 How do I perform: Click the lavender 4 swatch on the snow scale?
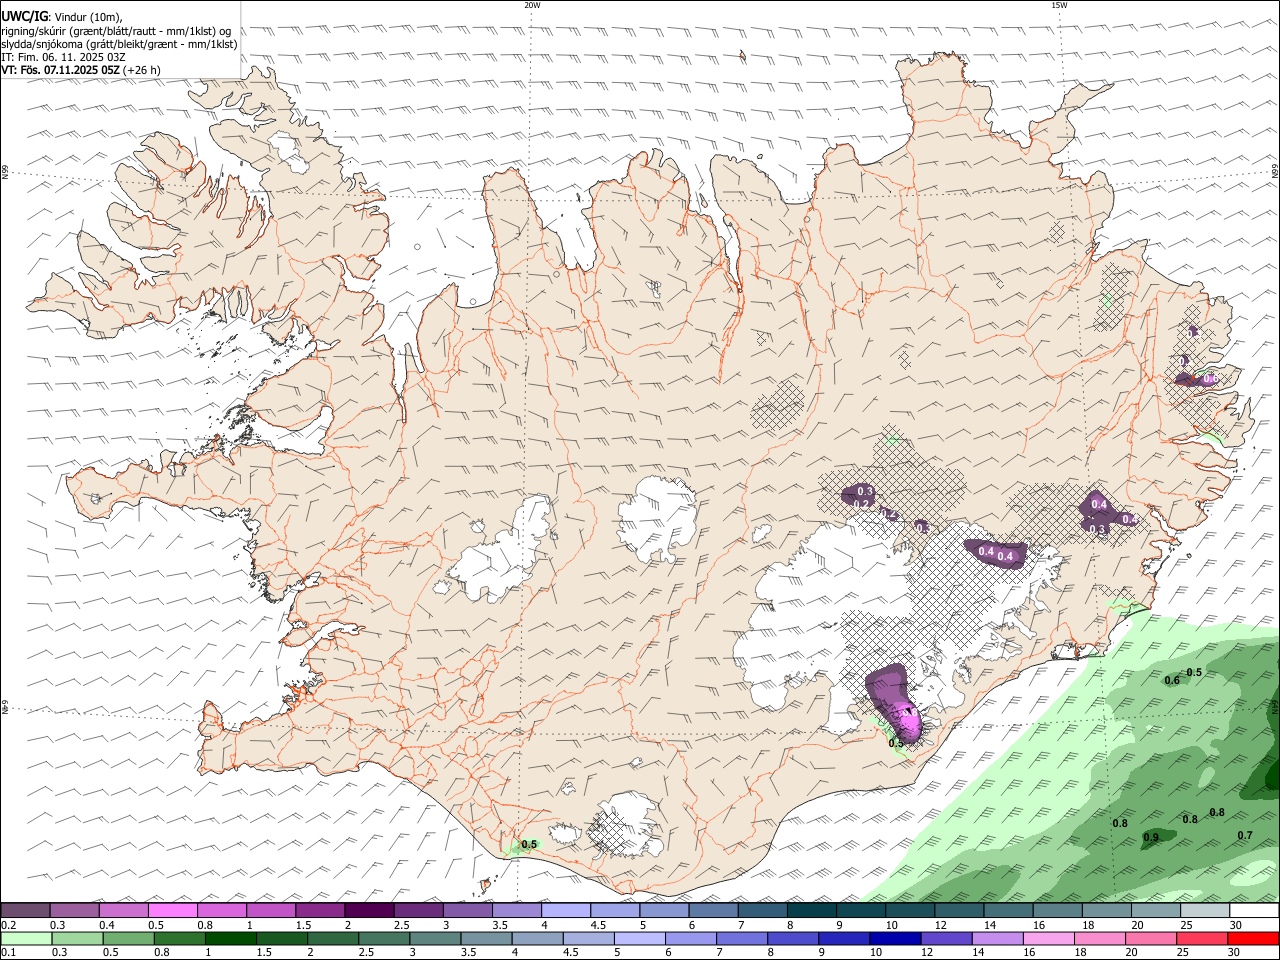coord(566,911)
